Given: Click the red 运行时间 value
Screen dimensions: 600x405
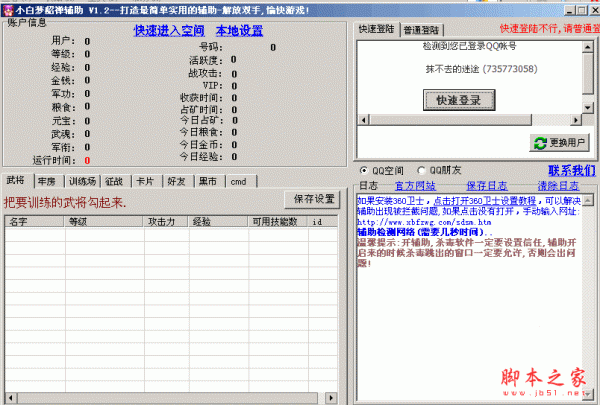Looking at the screenshot, I should (x=87, y=160).
